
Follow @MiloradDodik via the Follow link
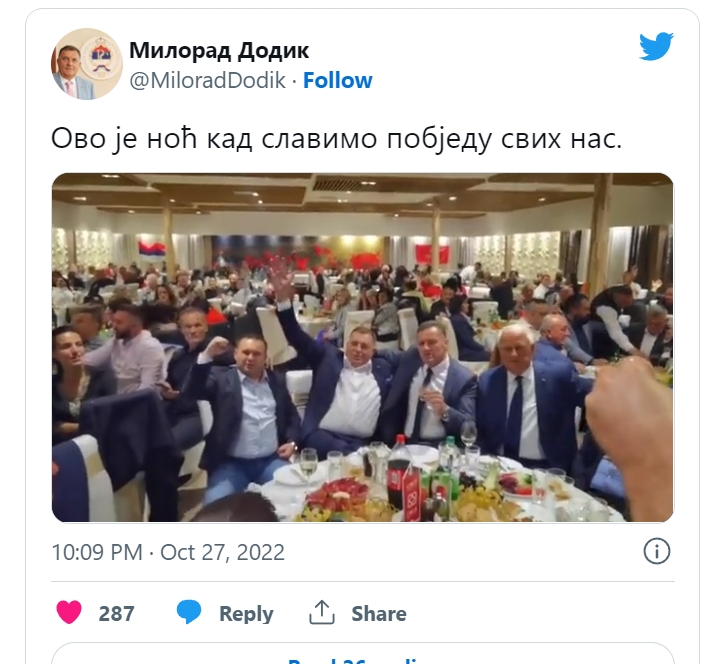[x=338, y=81]
